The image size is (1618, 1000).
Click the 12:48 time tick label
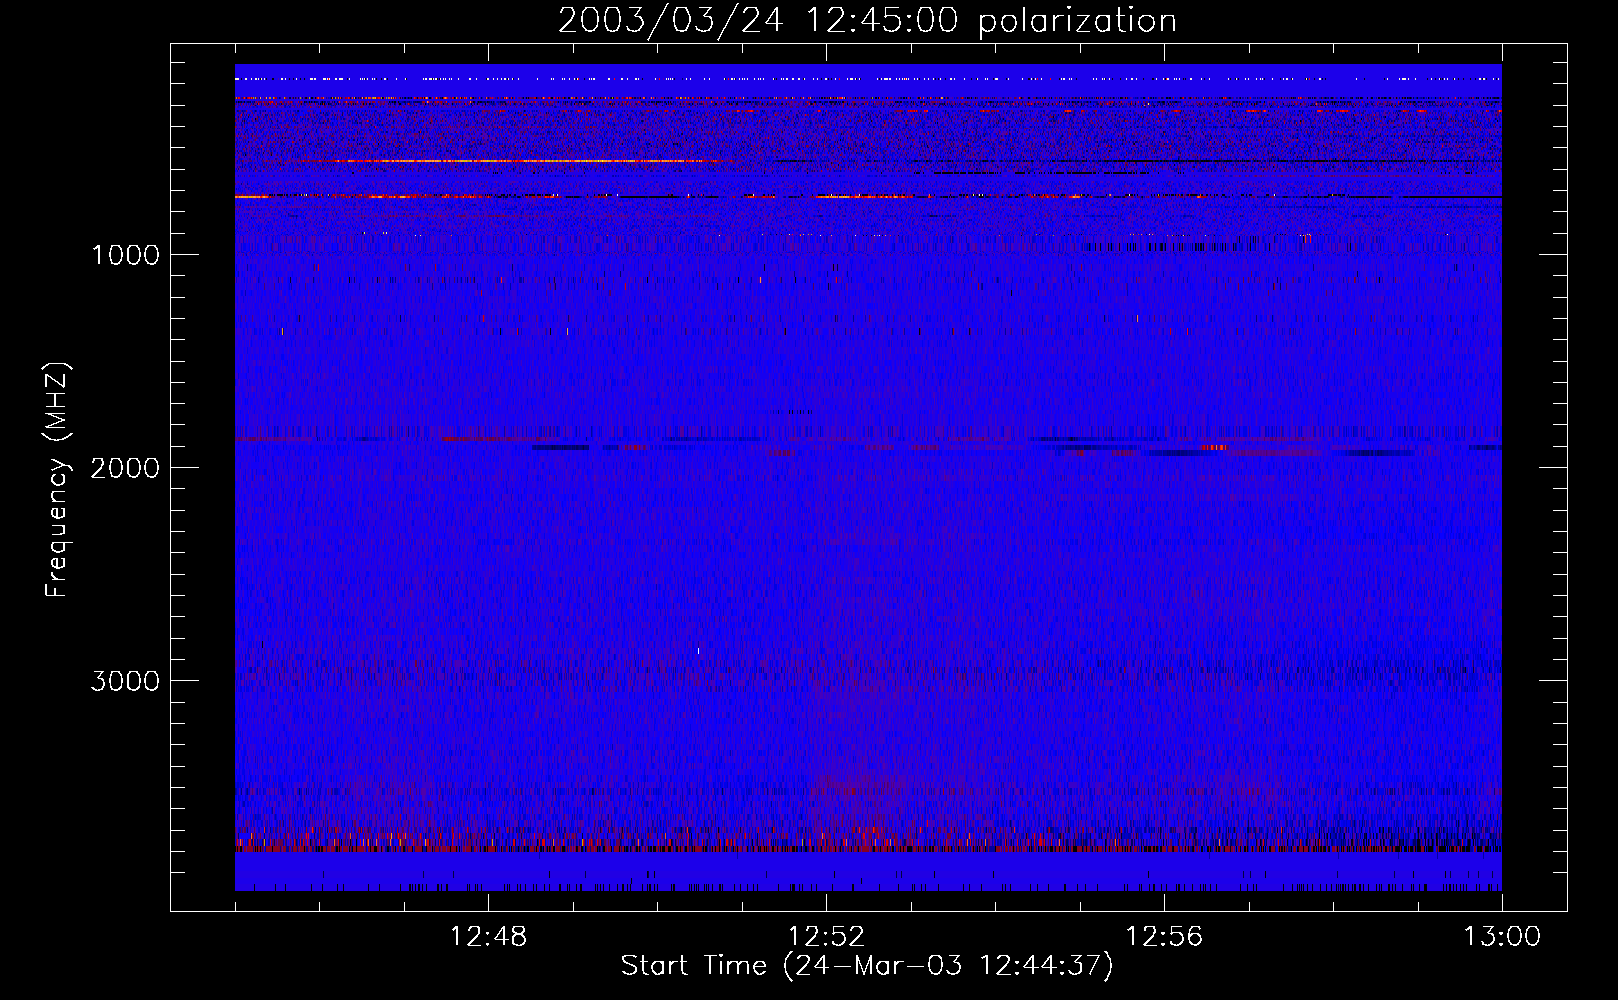coord(488,937)
